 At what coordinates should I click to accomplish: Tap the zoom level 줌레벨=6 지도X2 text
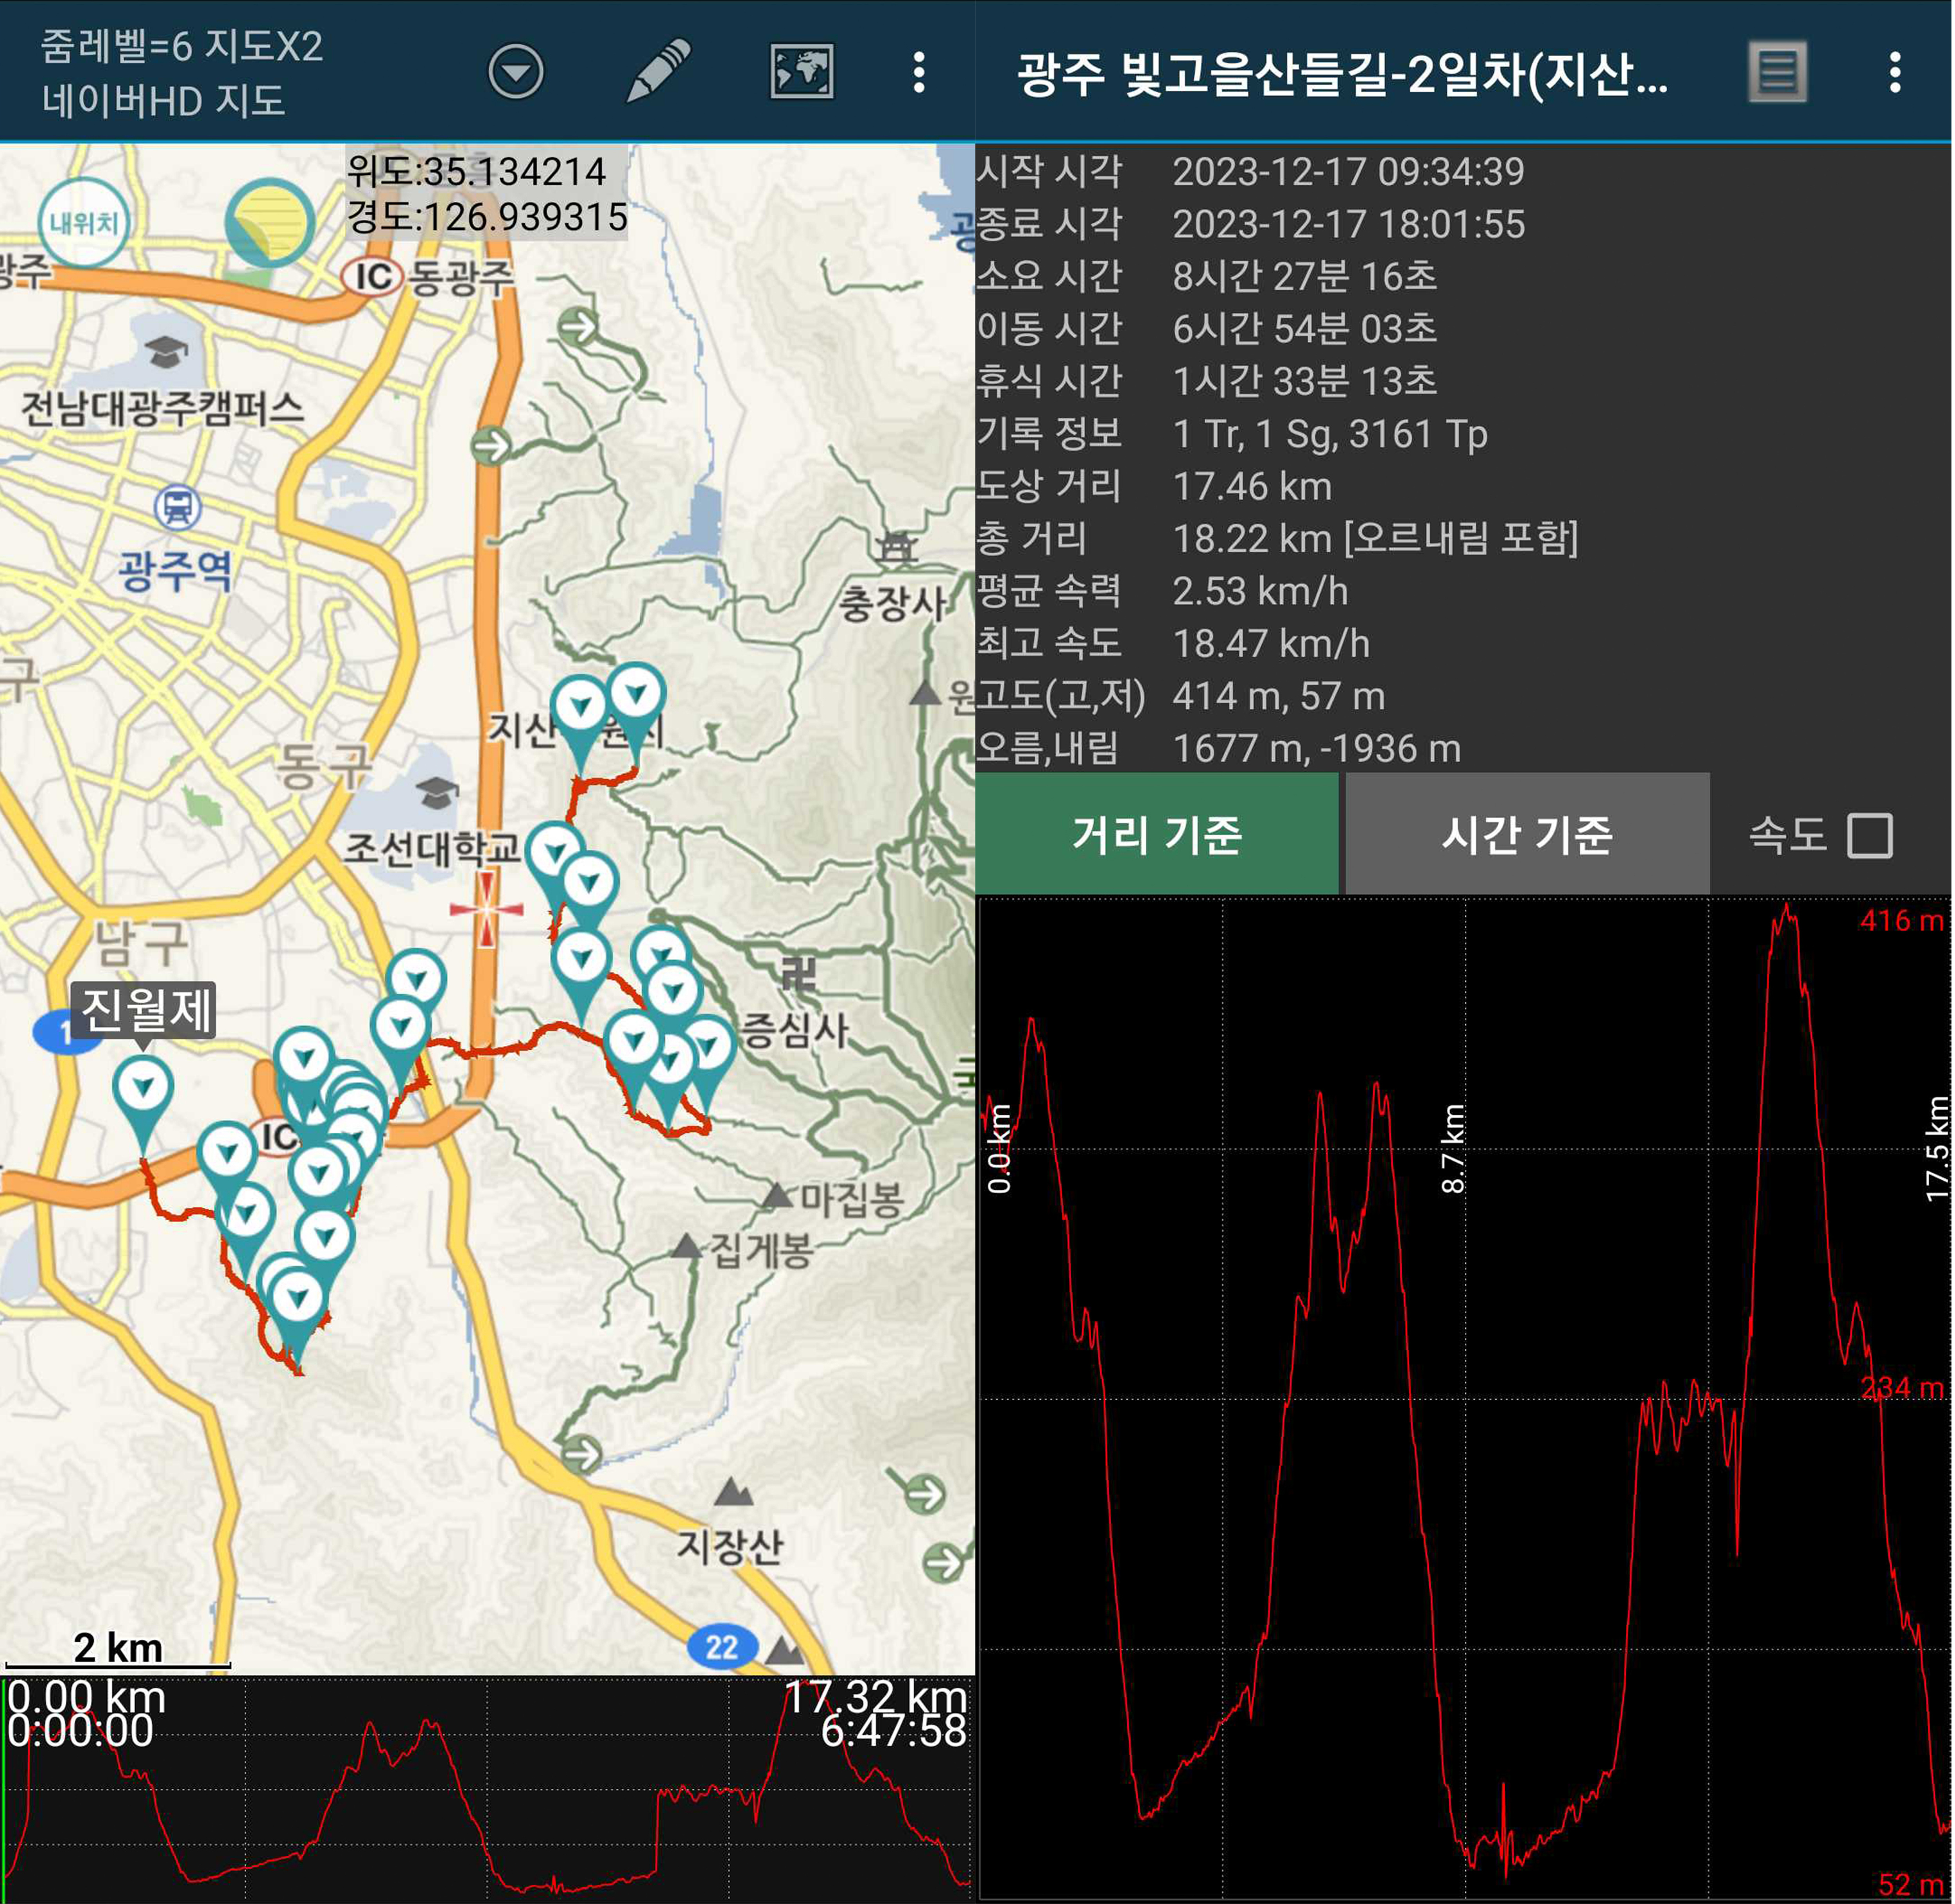(x=182, y=46)
